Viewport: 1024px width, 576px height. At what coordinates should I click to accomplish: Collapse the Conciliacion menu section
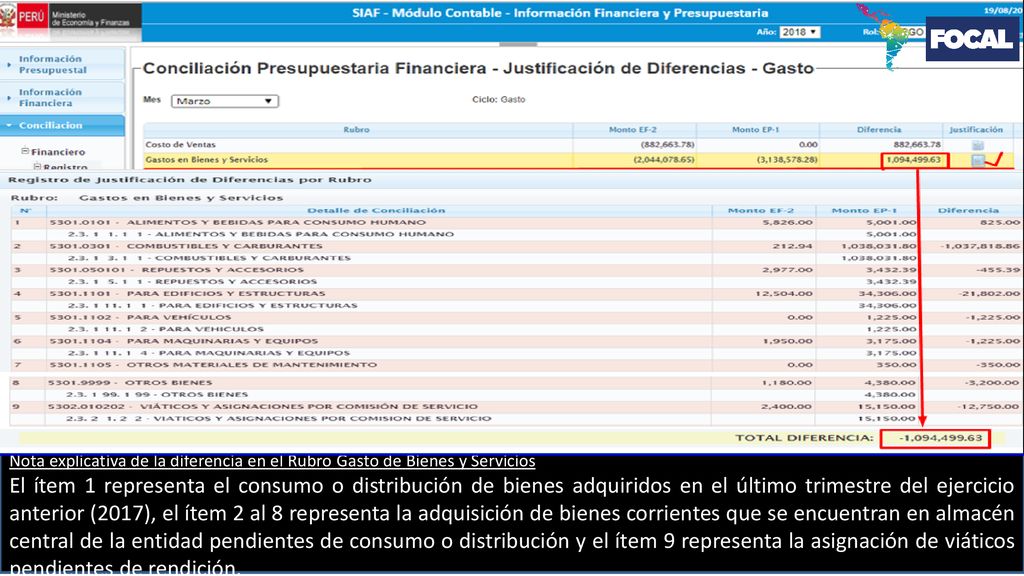(x=62, y=125)
